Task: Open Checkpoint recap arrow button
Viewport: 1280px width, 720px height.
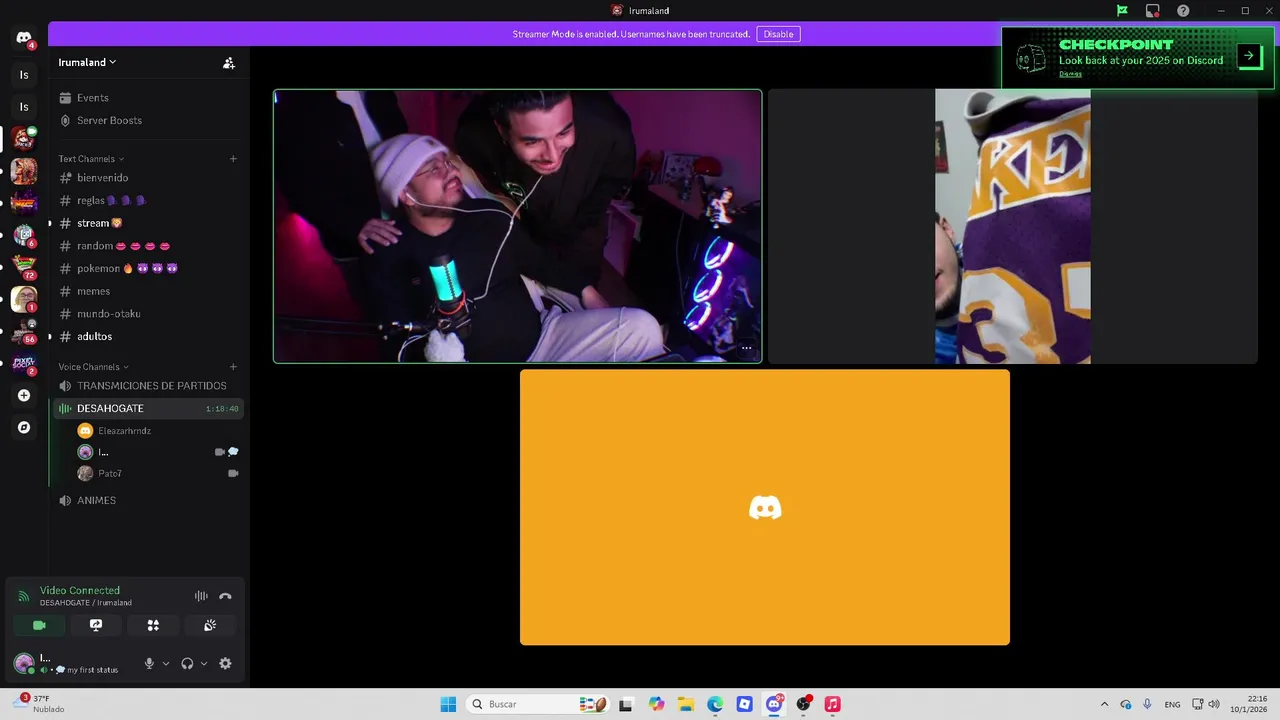Action: pyautogui.click(x=1249, y=56)
